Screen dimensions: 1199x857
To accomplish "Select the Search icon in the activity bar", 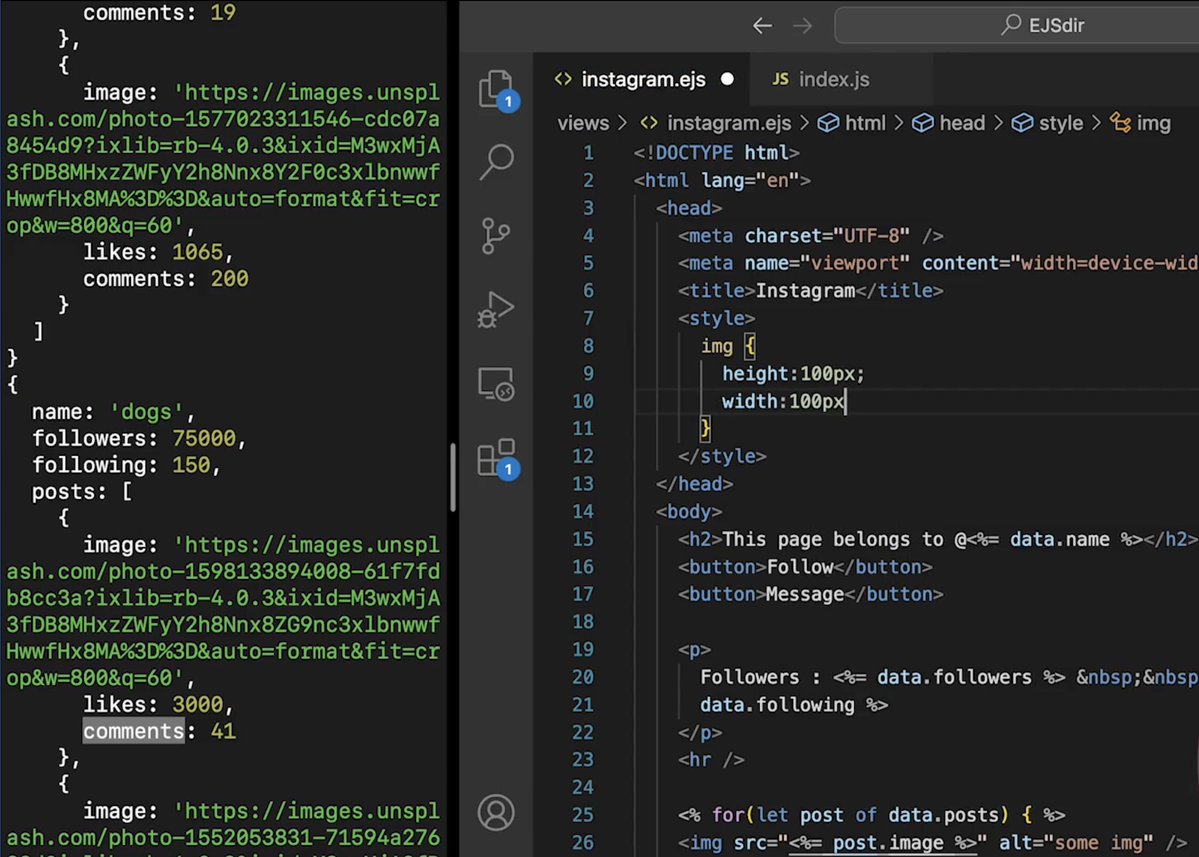I will coord(497,161).
